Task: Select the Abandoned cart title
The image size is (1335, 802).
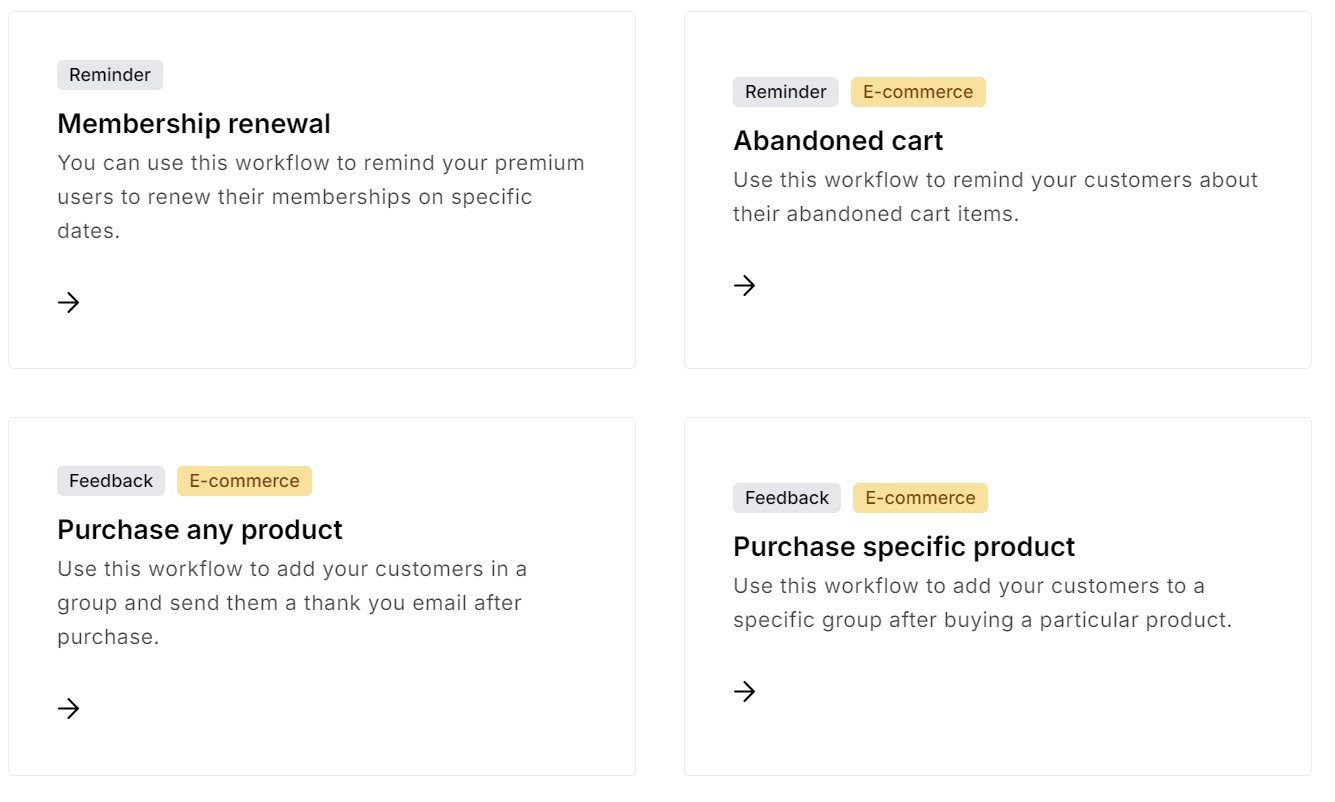Action: click(x=838, y=141)
